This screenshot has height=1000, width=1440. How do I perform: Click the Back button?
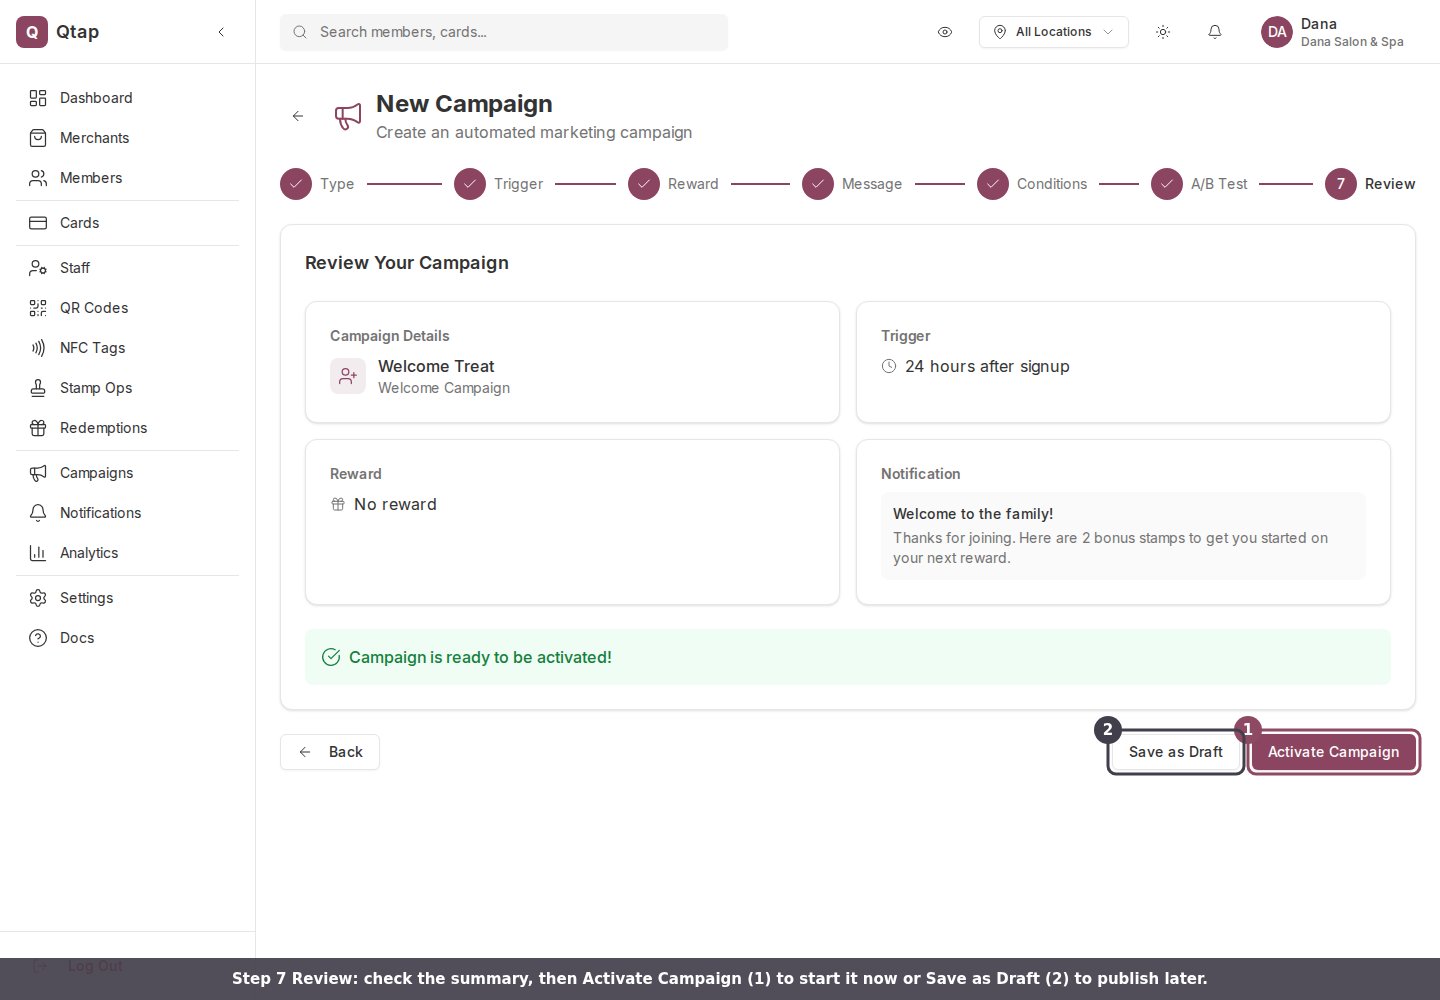click(x=330, y=752)
